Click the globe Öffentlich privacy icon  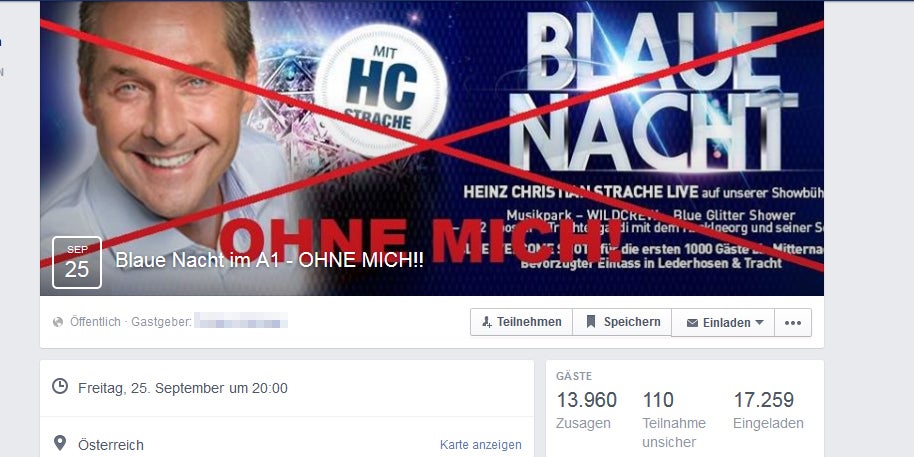pyautogui.click(x=58, y=322)
